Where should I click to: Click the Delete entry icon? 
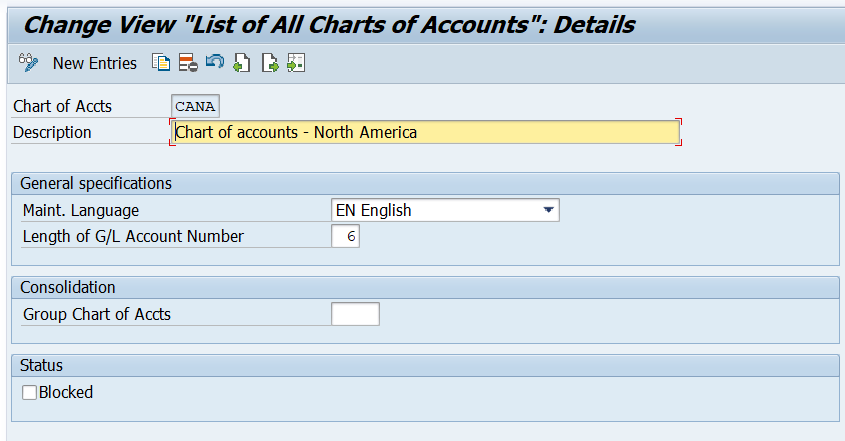188,63
